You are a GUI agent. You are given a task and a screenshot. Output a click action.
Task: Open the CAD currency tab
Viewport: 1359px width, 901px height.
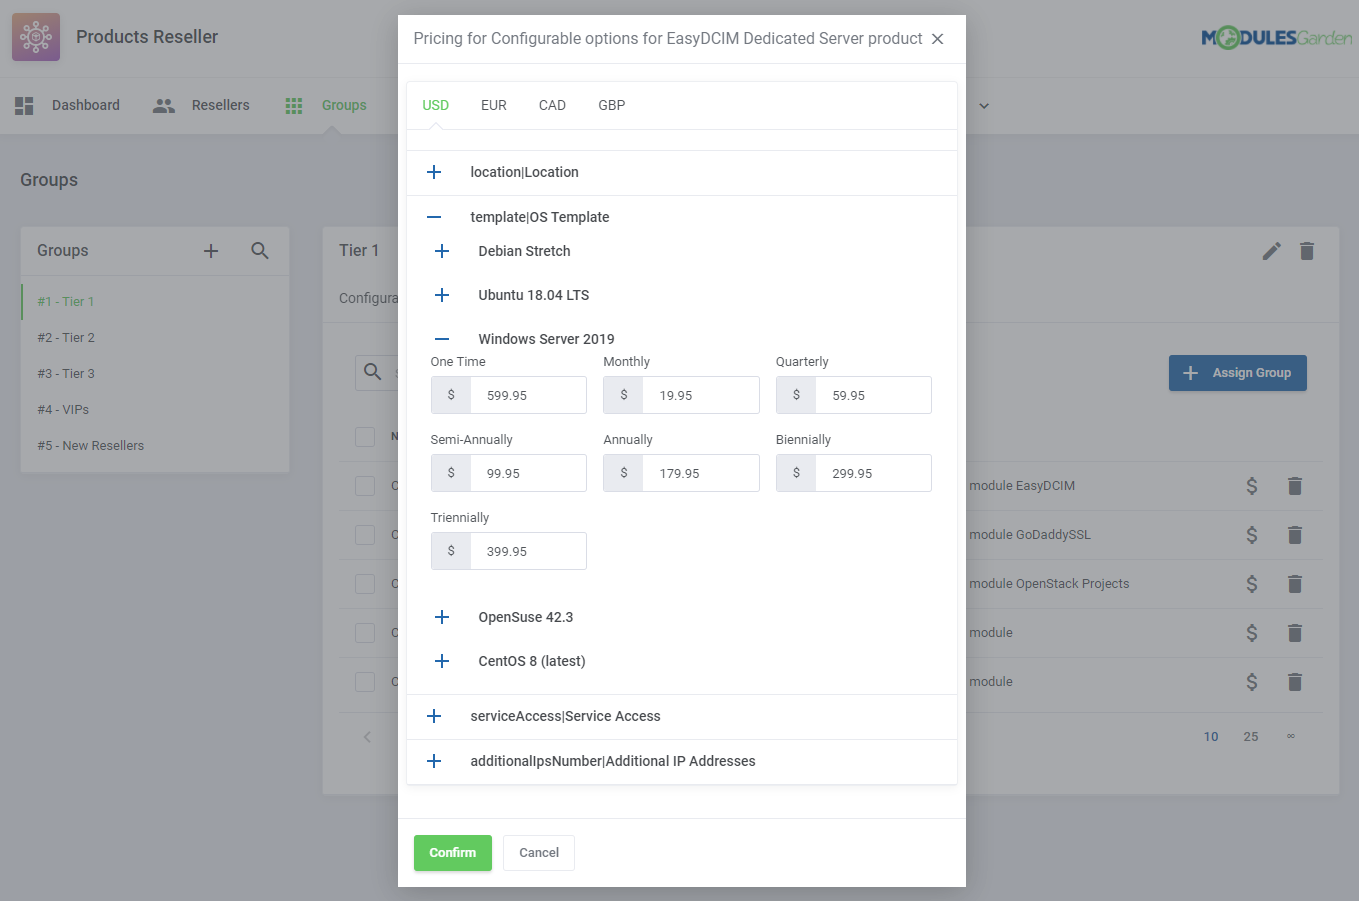[x=552, y=104]
